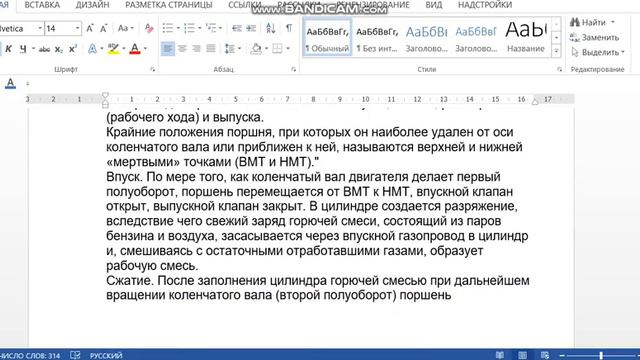640x360 pixels.
Task: Shrink the font size one step
Action: [104, 28]
